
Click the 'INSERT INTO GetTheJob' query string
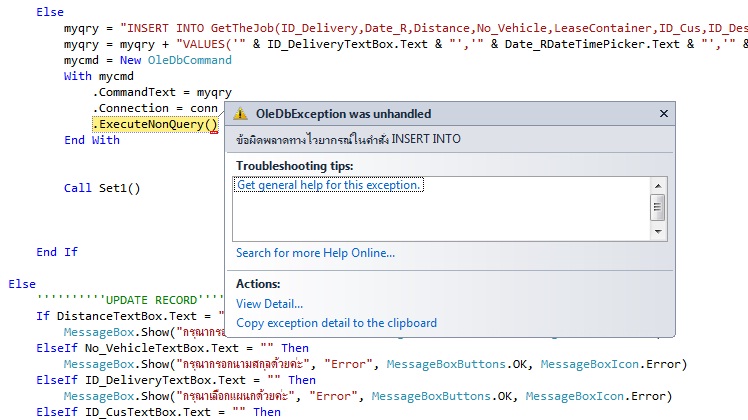[434, 28]
